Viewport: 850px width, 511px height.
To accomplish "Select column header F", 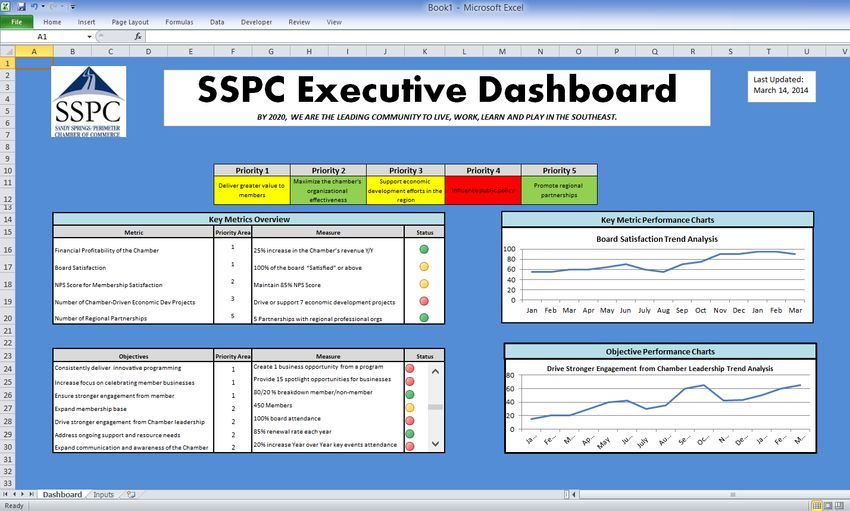I will pyautogui.click(x=233, y=51).
